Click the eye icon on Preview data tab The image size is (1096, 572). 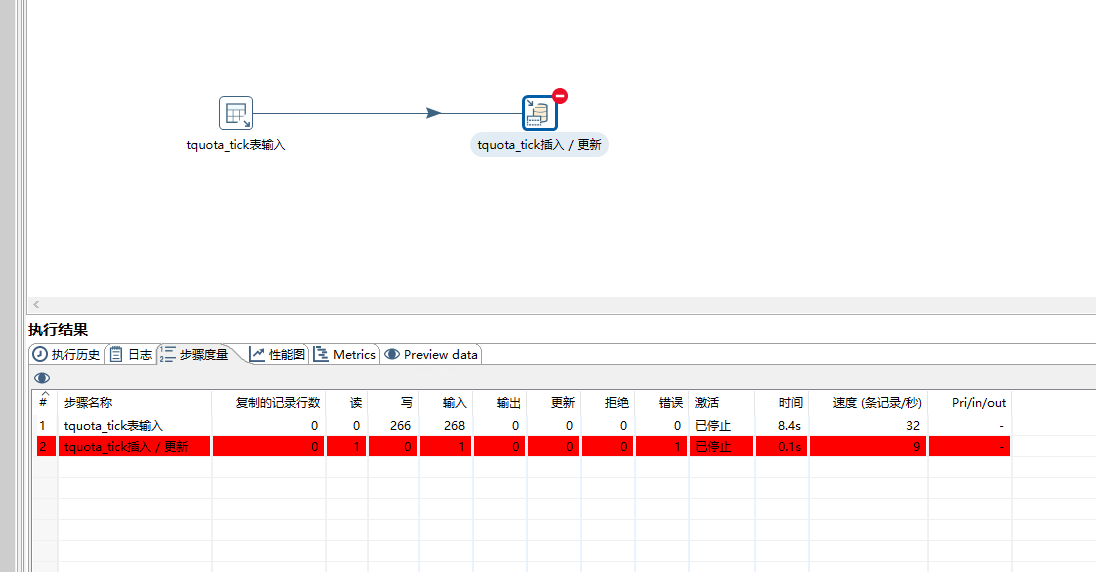tap(392, 355)
